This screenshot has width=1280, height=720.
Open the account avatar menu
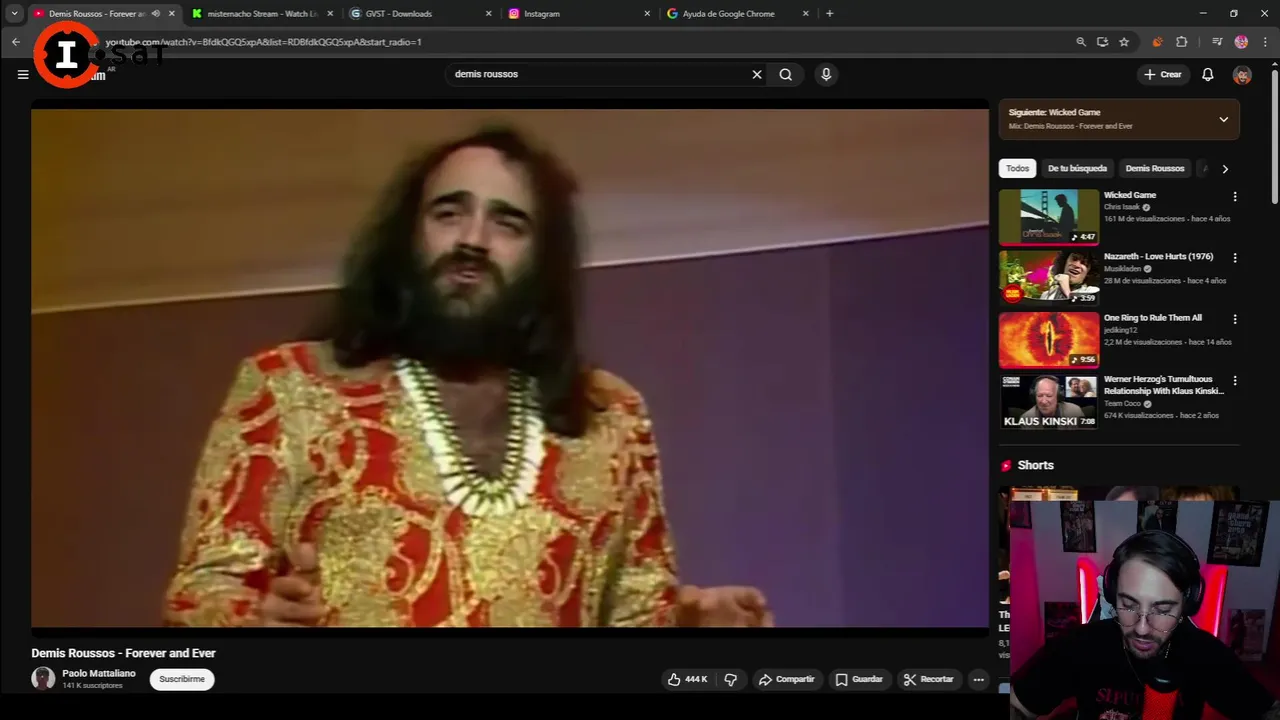pyautogui.click(x=1242, y=75)
